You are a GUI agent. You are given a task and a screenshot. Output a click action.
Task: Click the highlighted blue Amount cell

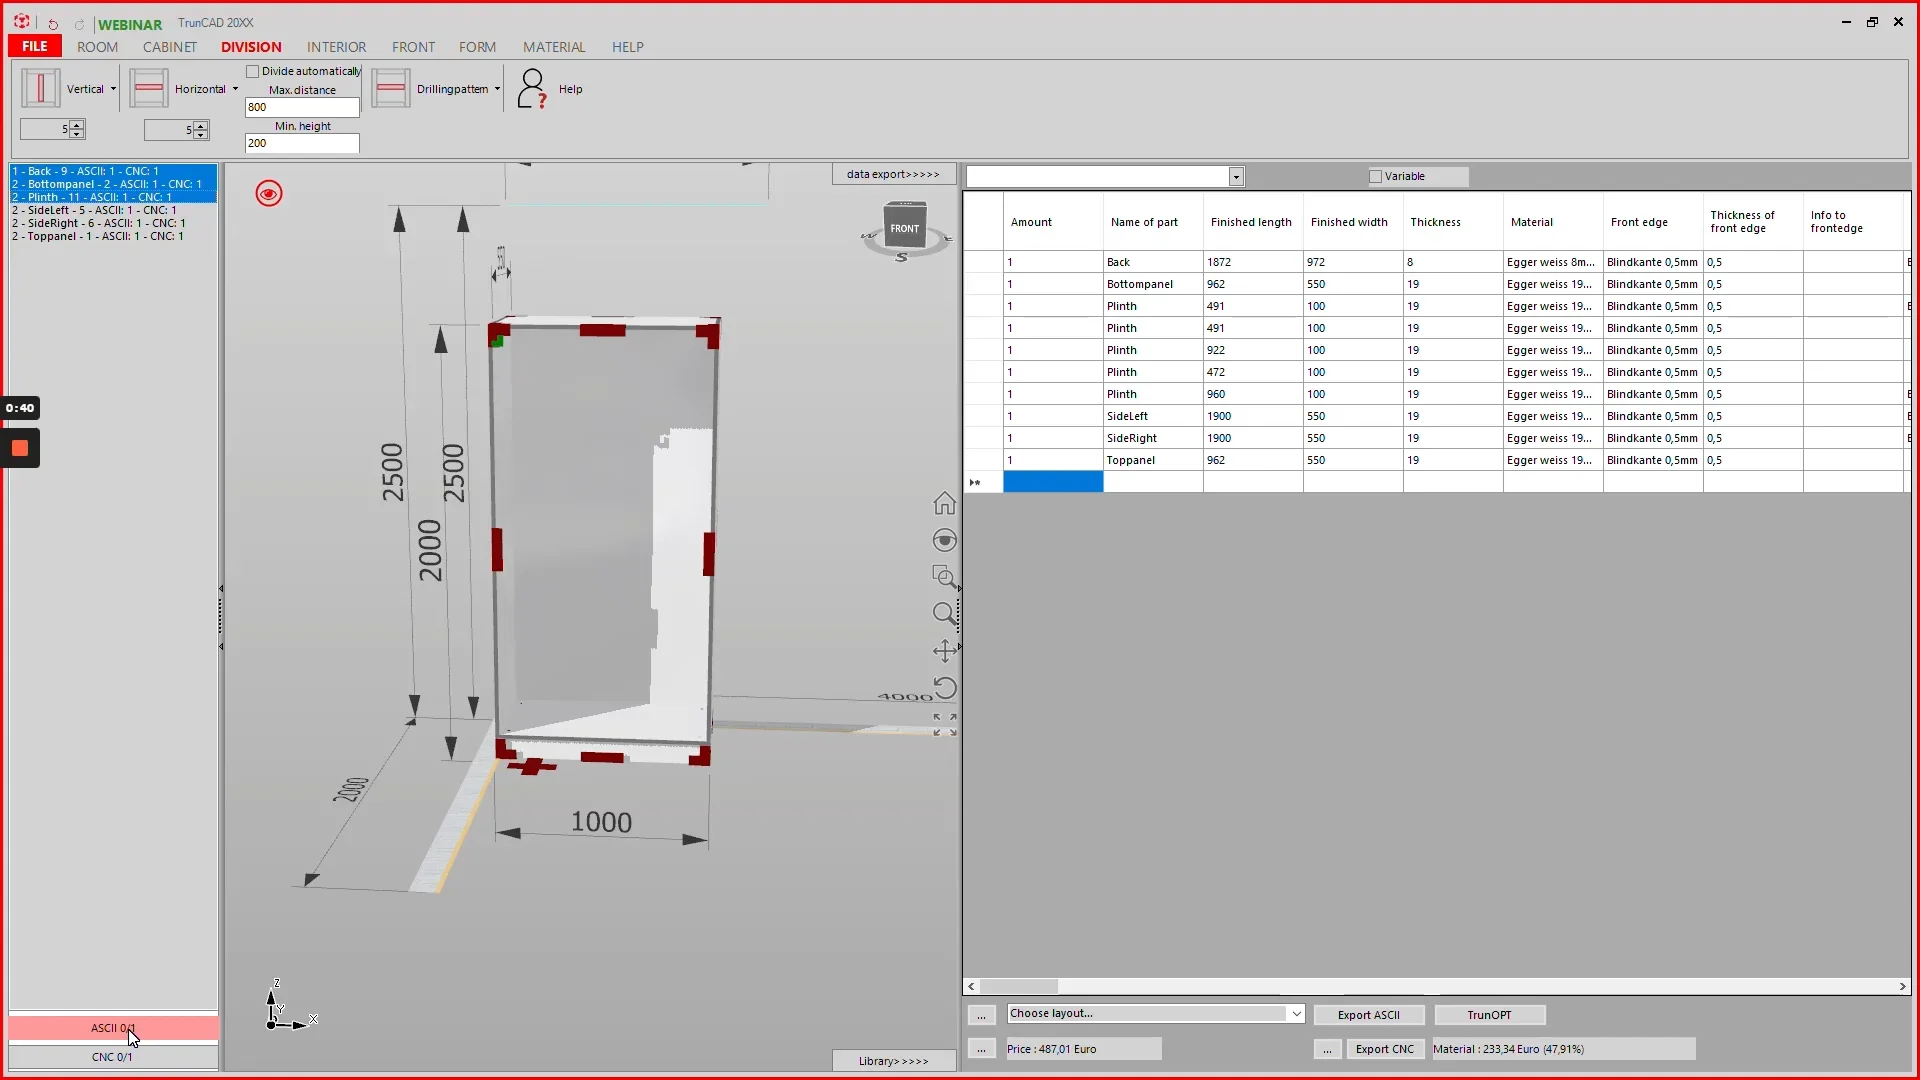click(1053, 482)
